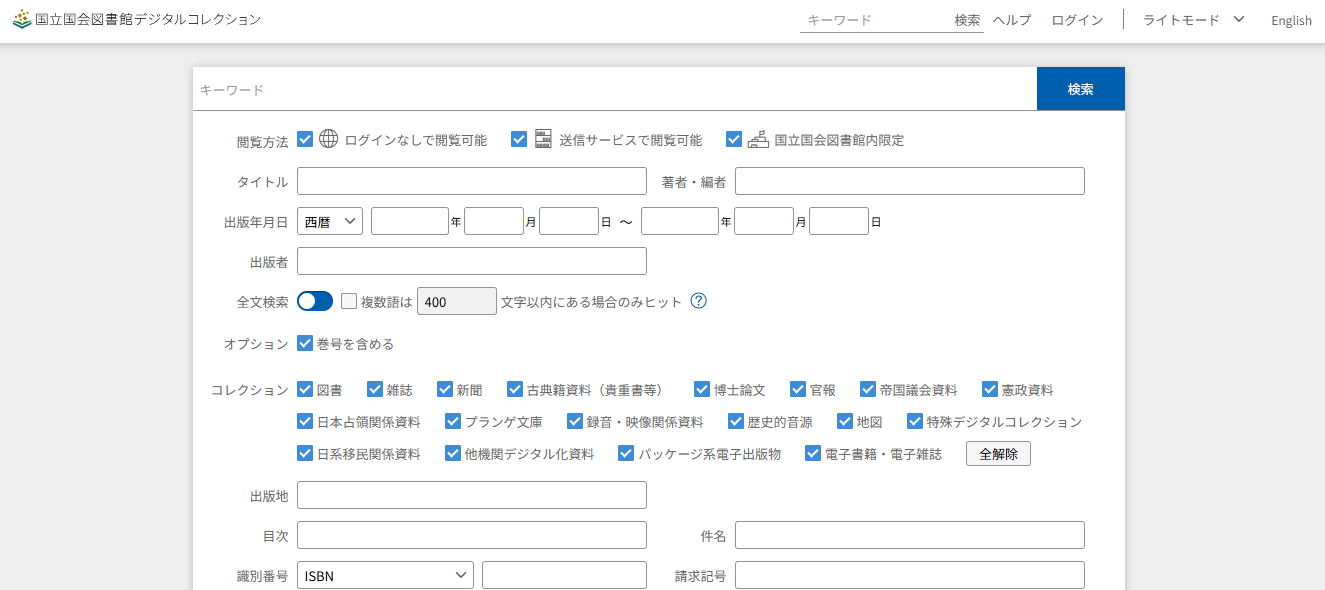The height and width of the screenshot is (590, 1325).
Task: Click the end month 月 field
Action: 764,221
